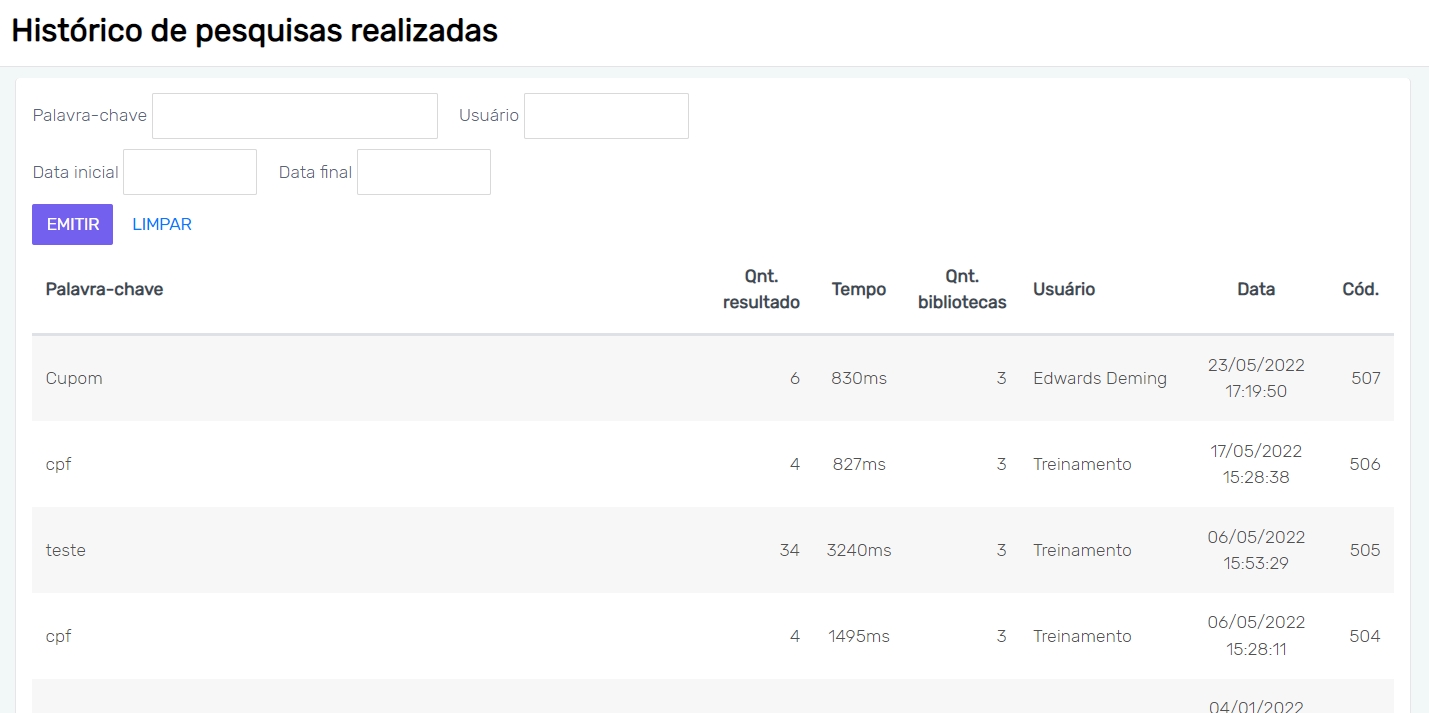Click the Qnt. resultado column header

click(x=761, y=289)
